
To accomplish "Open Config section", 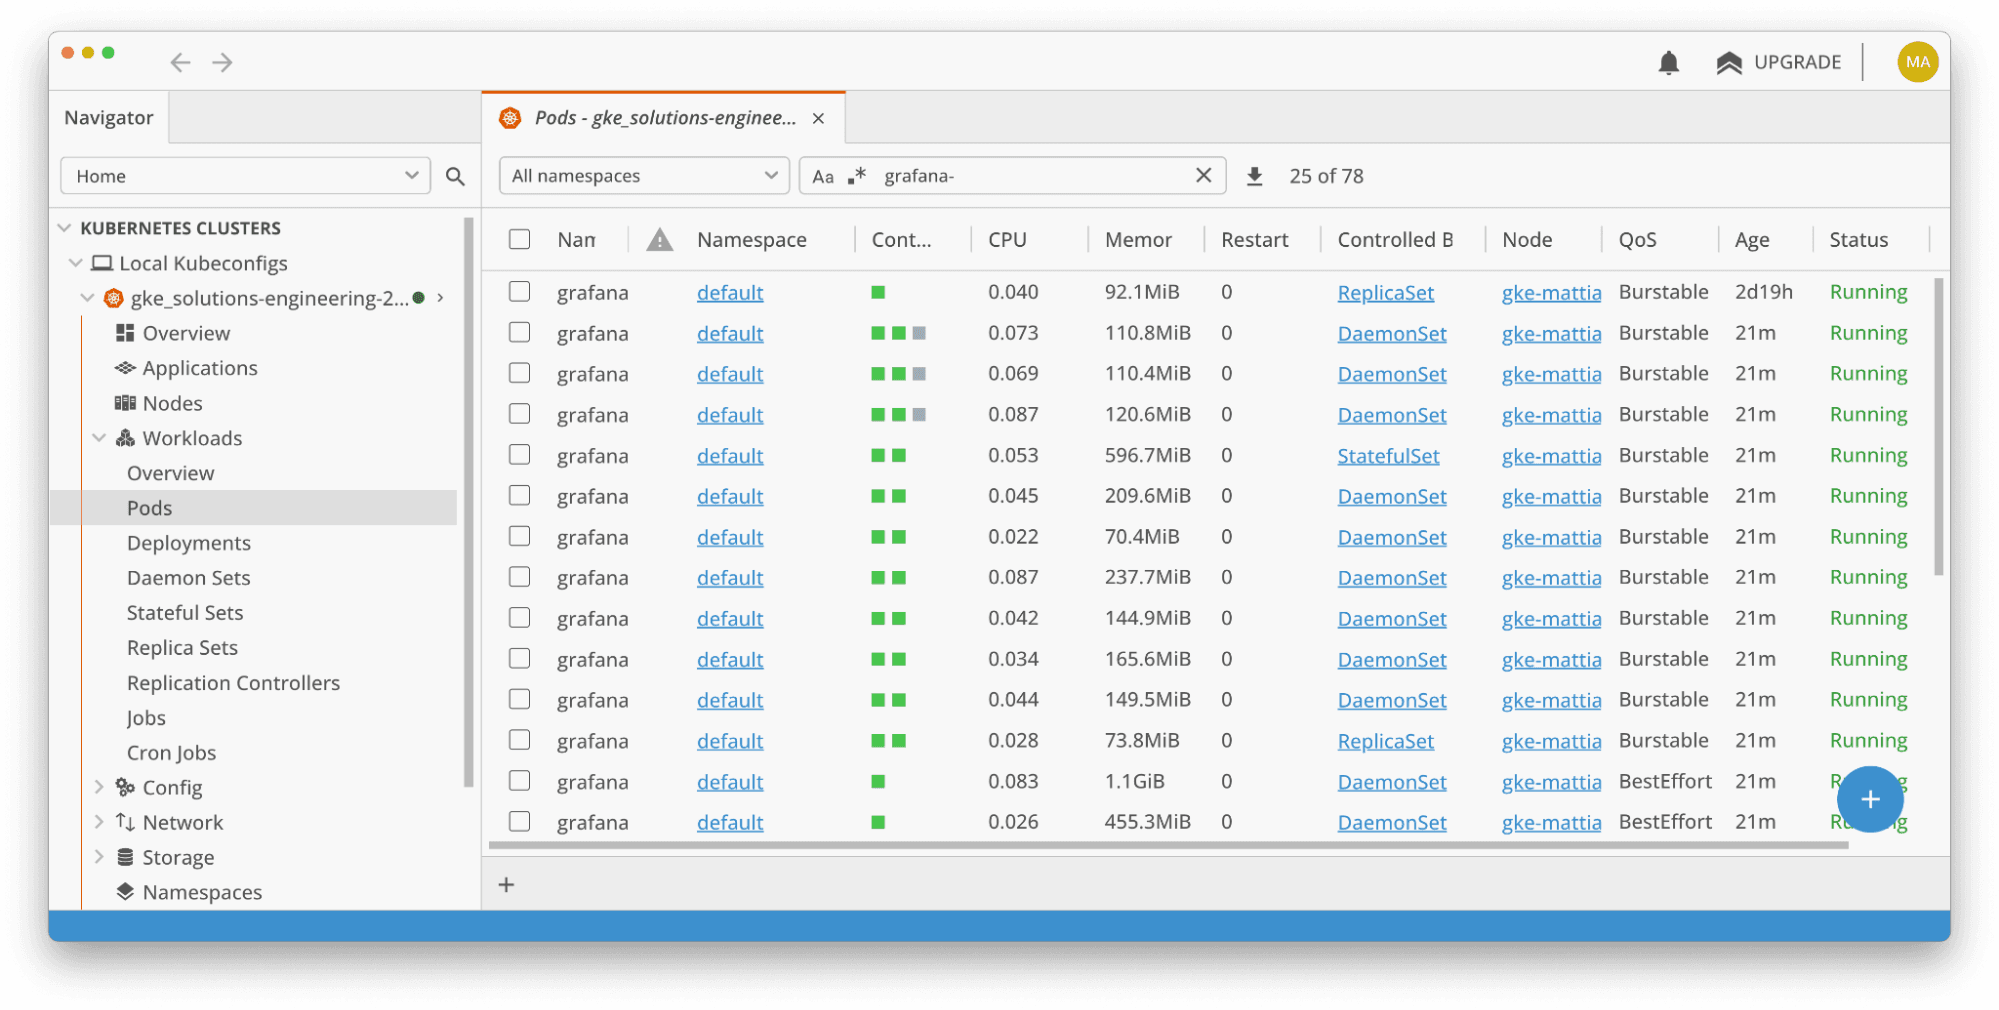I will (171, 788).
